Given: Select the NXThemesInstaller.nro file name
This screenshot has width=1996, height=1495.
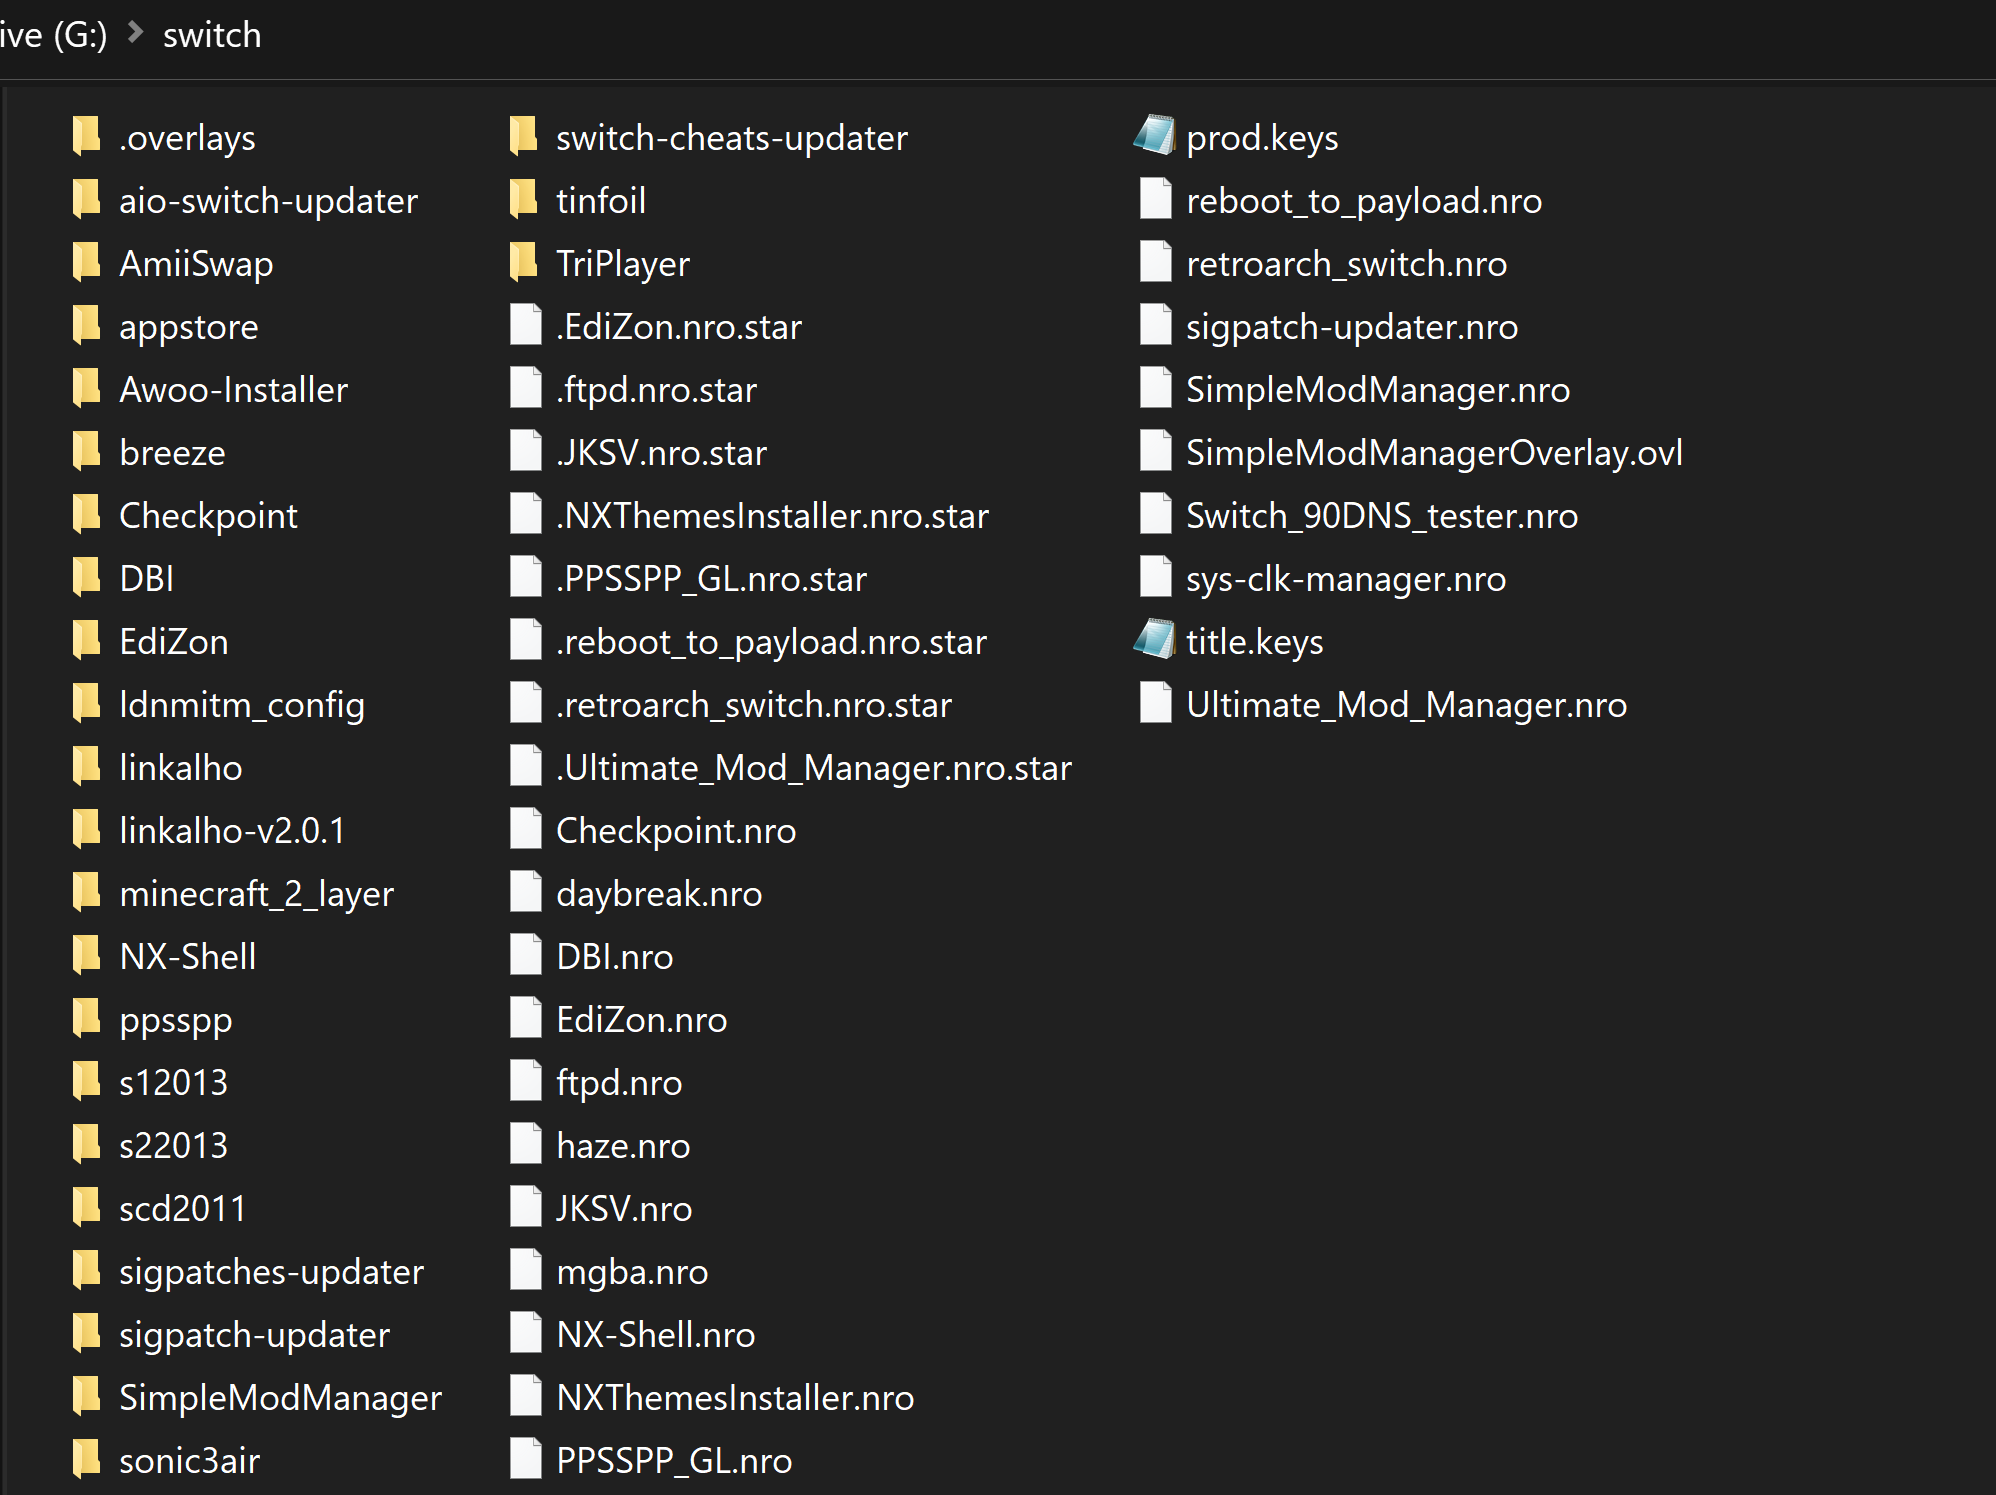Looking at the screenshot, I should click(x=735, y=1398).
